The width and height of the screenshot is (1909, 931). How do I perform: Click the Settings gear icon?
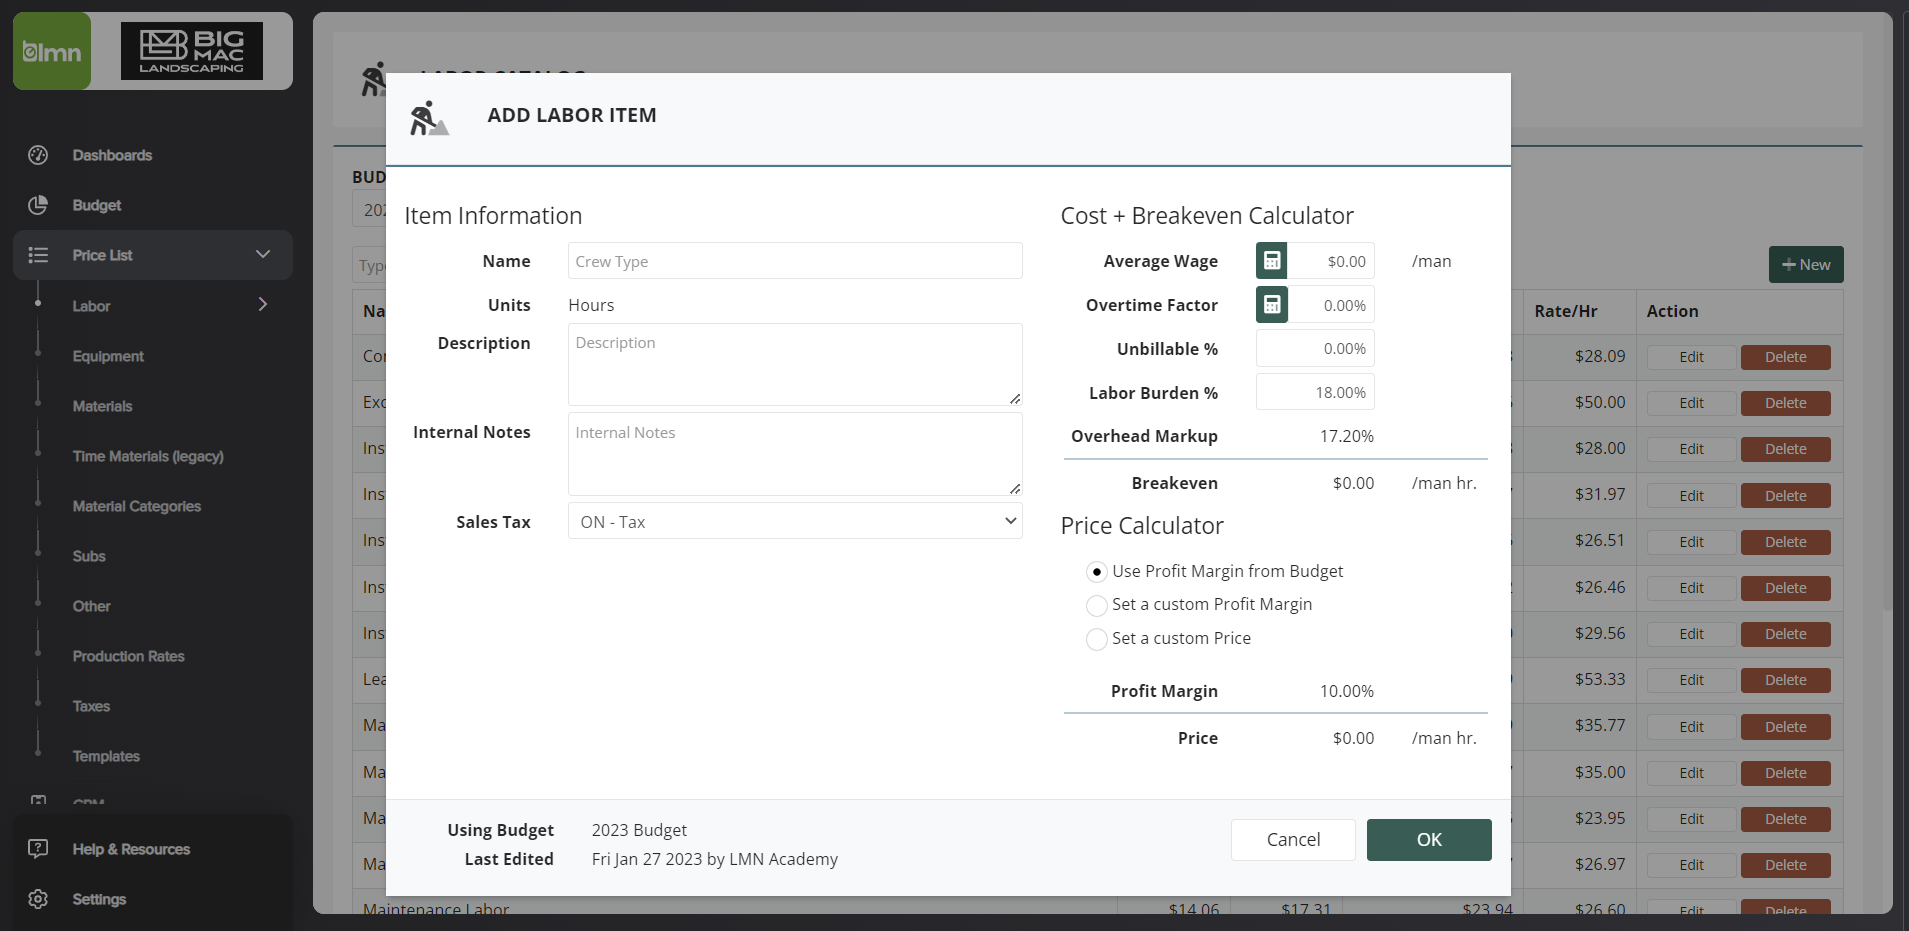point(38,899)
